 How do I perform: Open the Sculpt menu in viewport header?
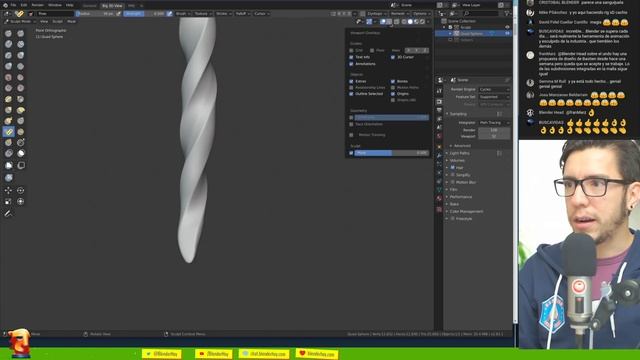coord(58,21)
